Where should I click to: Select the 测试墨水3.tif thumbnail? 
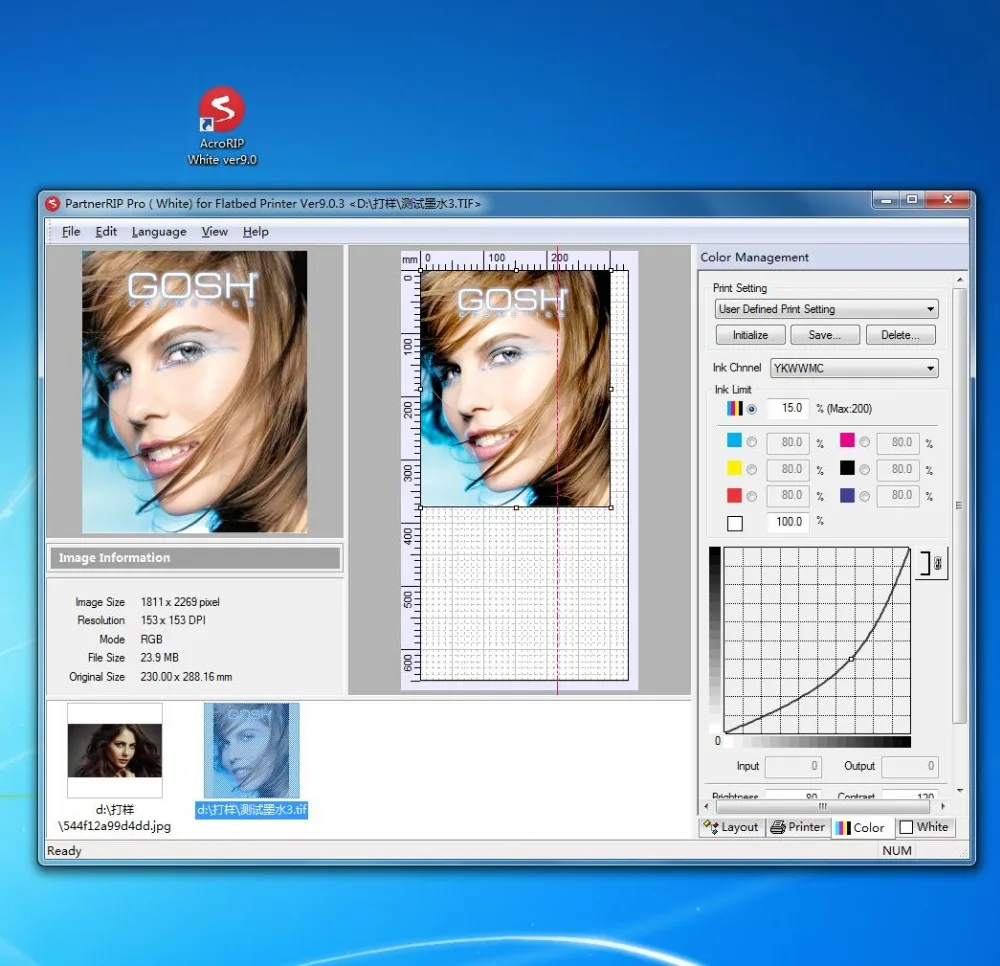pyautogui.click(x=251, y=761)
